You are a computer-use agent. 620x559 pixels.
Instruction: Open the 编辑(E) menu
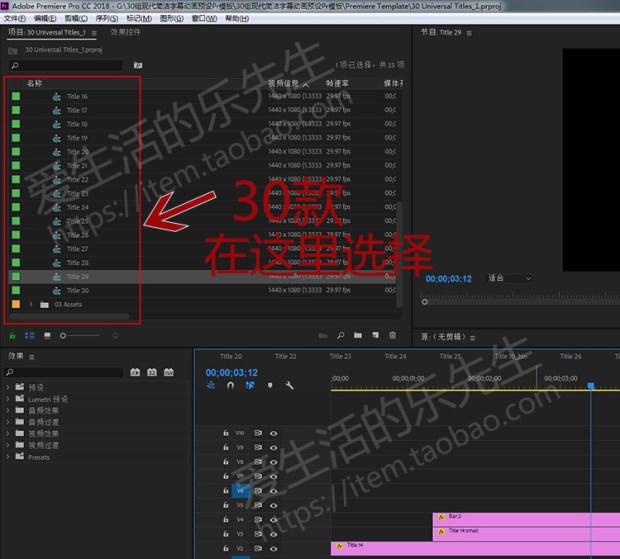[45, 19]
